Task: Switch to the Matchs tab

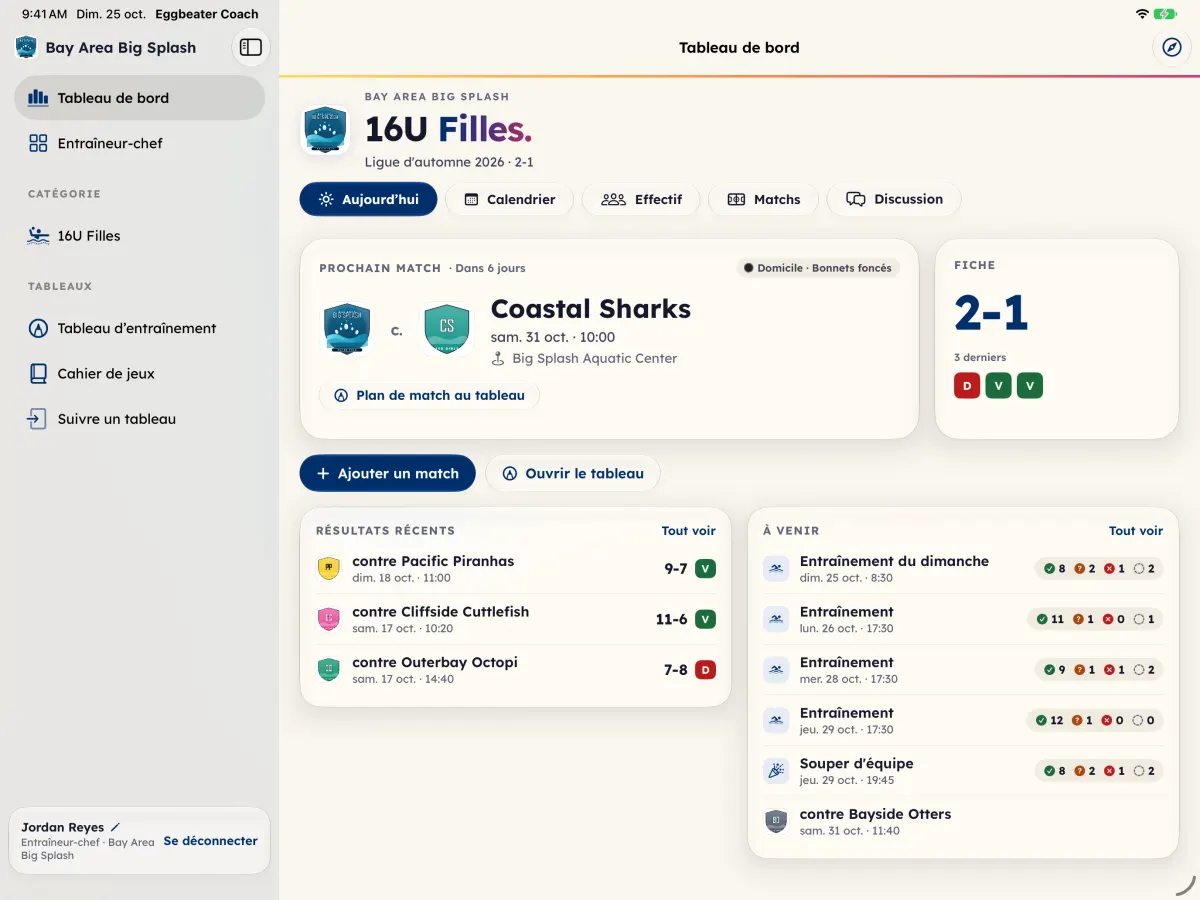Action: pos(763,199)
